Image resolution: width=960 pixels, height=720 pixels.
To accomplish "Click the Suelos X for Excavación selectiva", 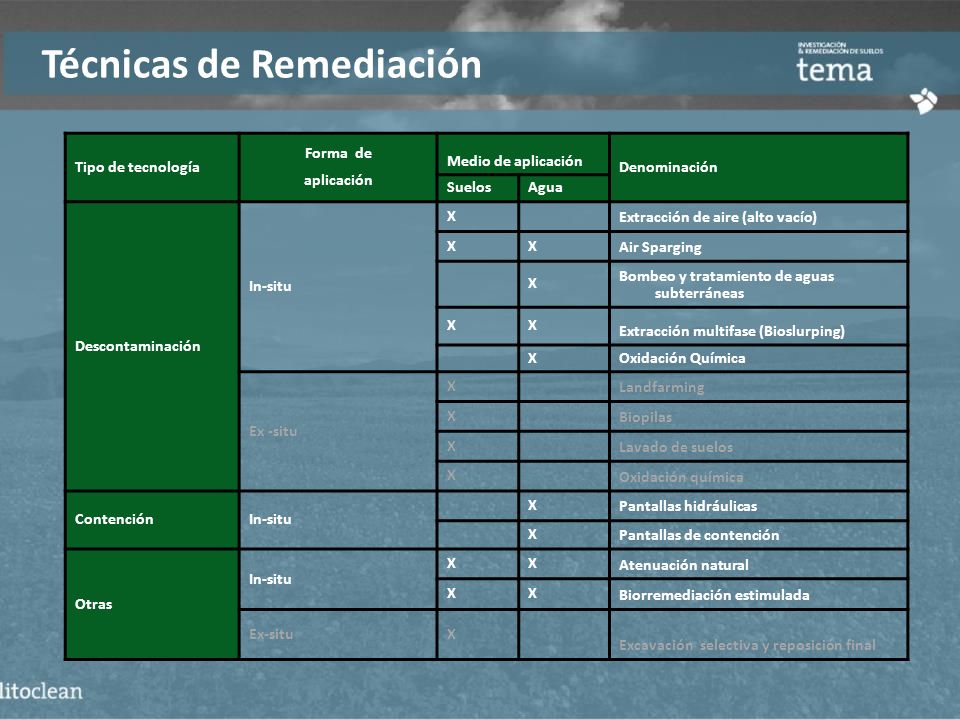I will click(451, 634).
